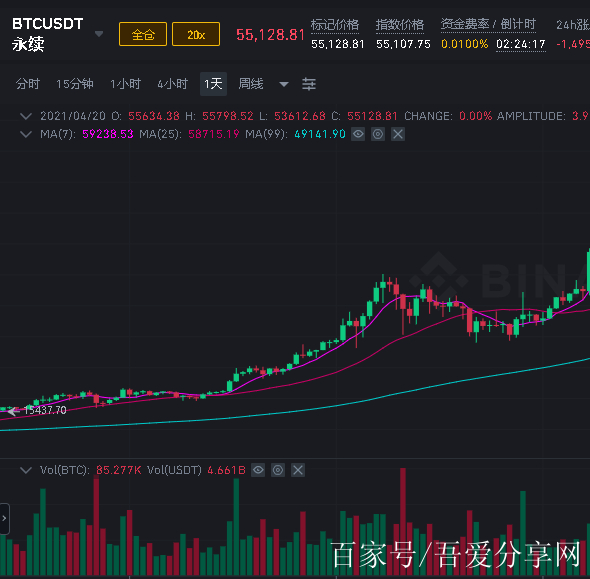590x579 pixels.
Task: Open volume indicator settings icon
Action: [278, 470]
